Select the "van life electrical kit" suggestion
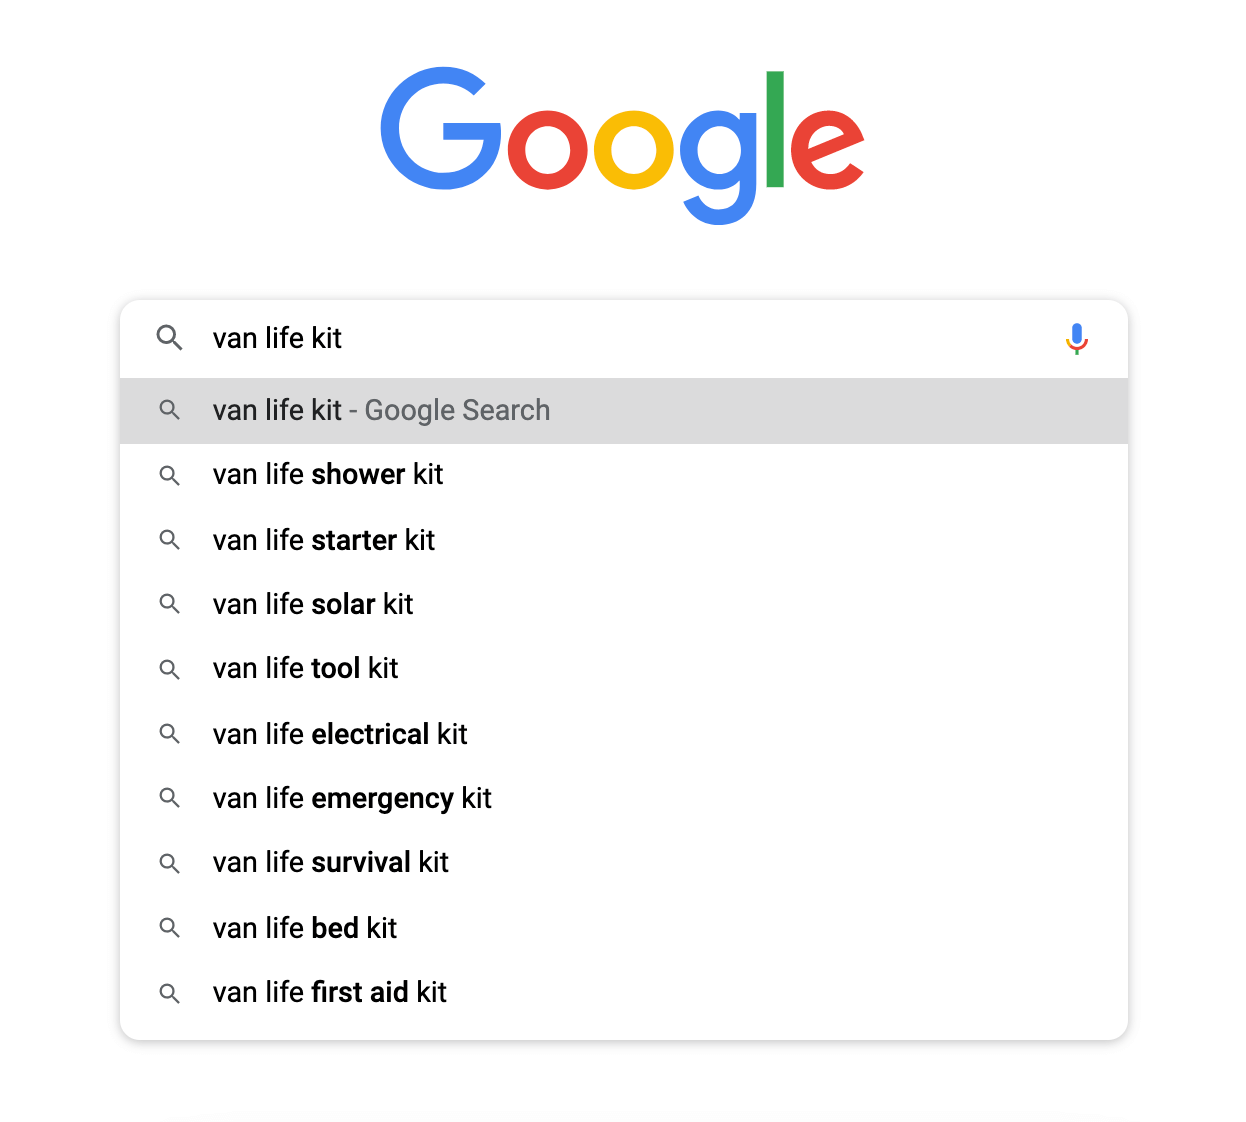 340,734
